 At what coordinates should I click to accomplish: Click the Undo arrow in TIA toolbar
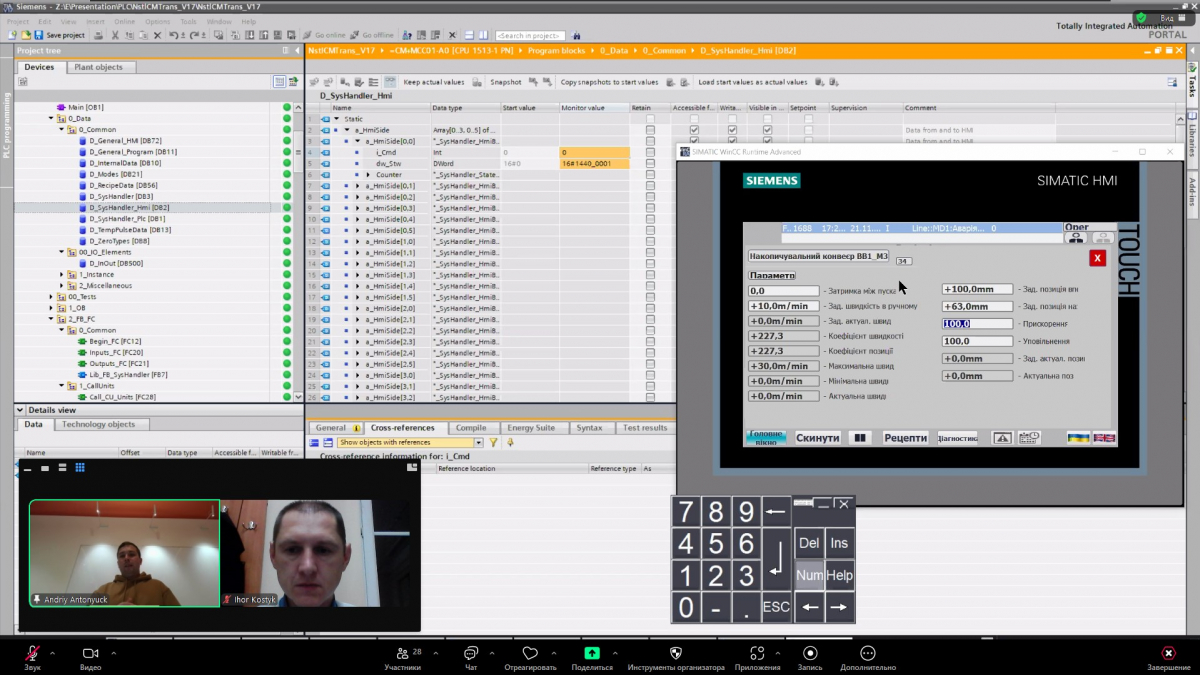pos(173,35)
